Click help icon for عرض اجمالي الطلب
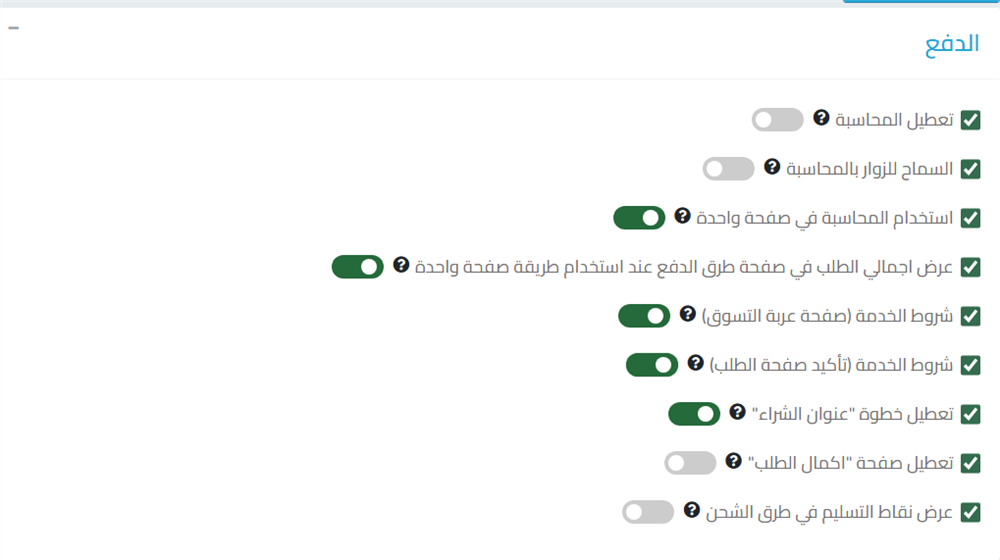The image size is (1000, 560). click(x=401, y=265)
